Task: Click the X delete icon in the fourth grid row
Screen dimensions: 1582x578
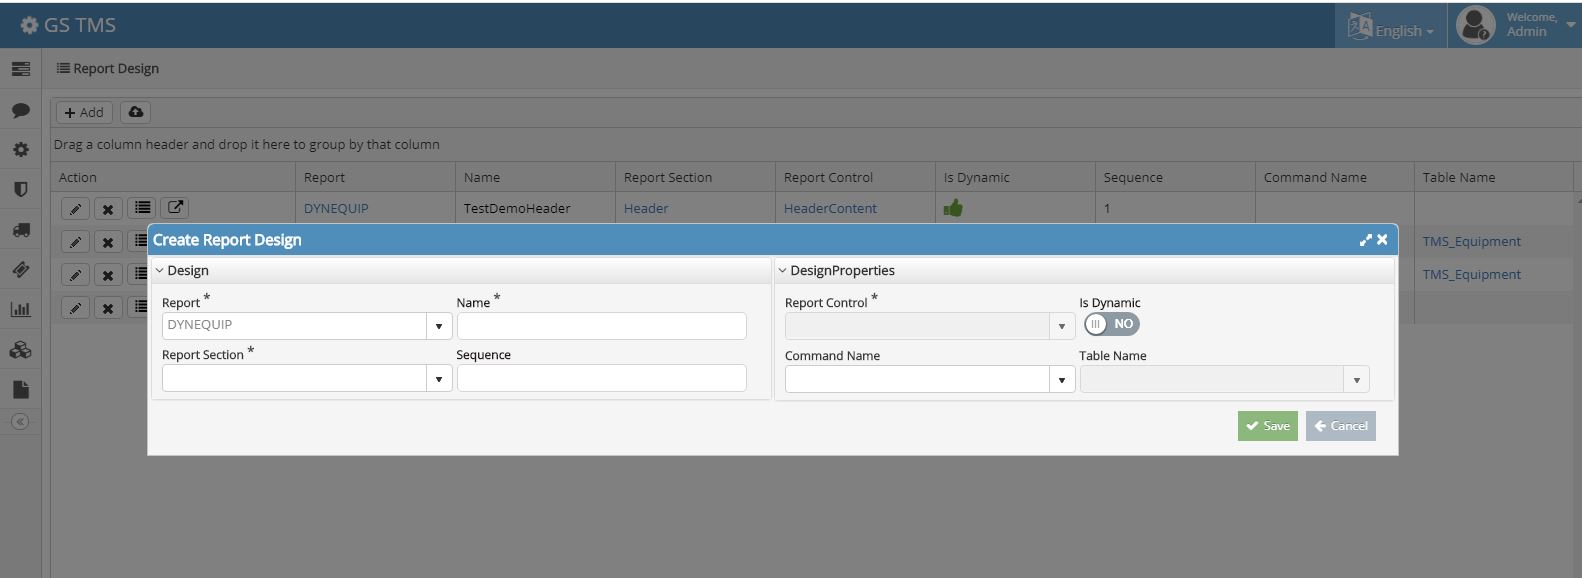Action: coord(108,308)
